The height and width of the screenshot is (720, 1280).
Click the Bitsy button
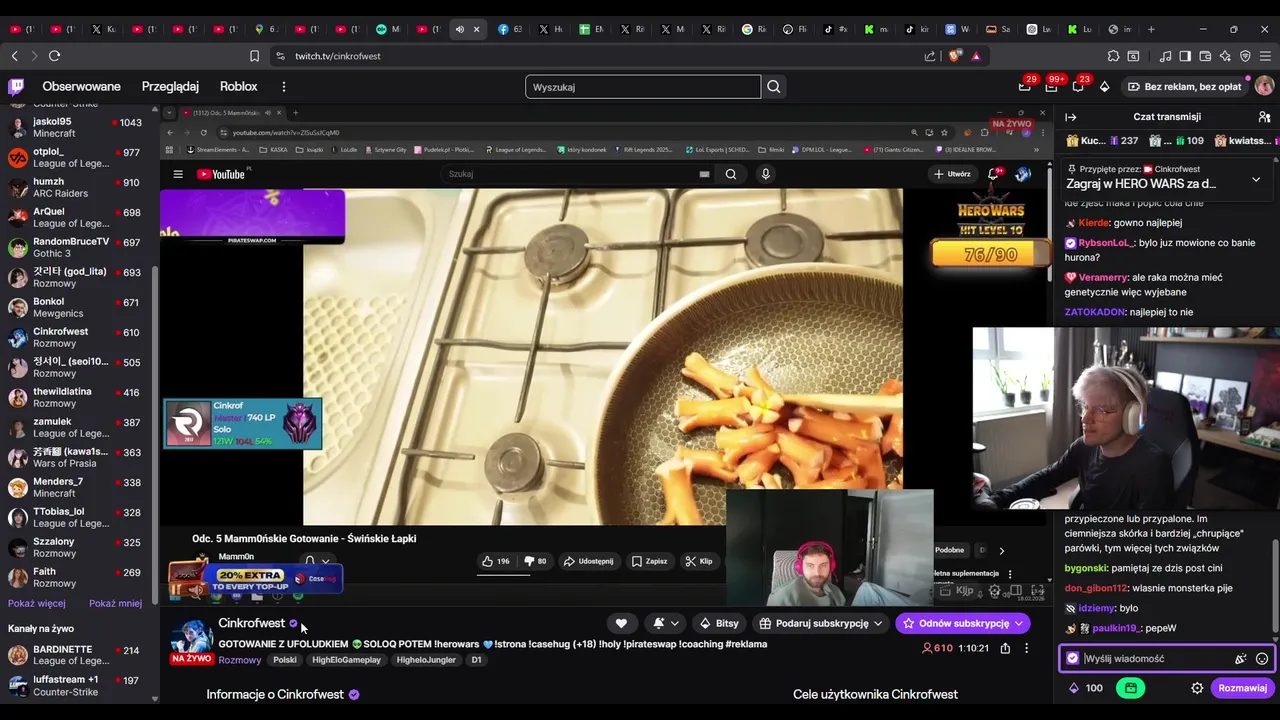[x=719, y=623]
